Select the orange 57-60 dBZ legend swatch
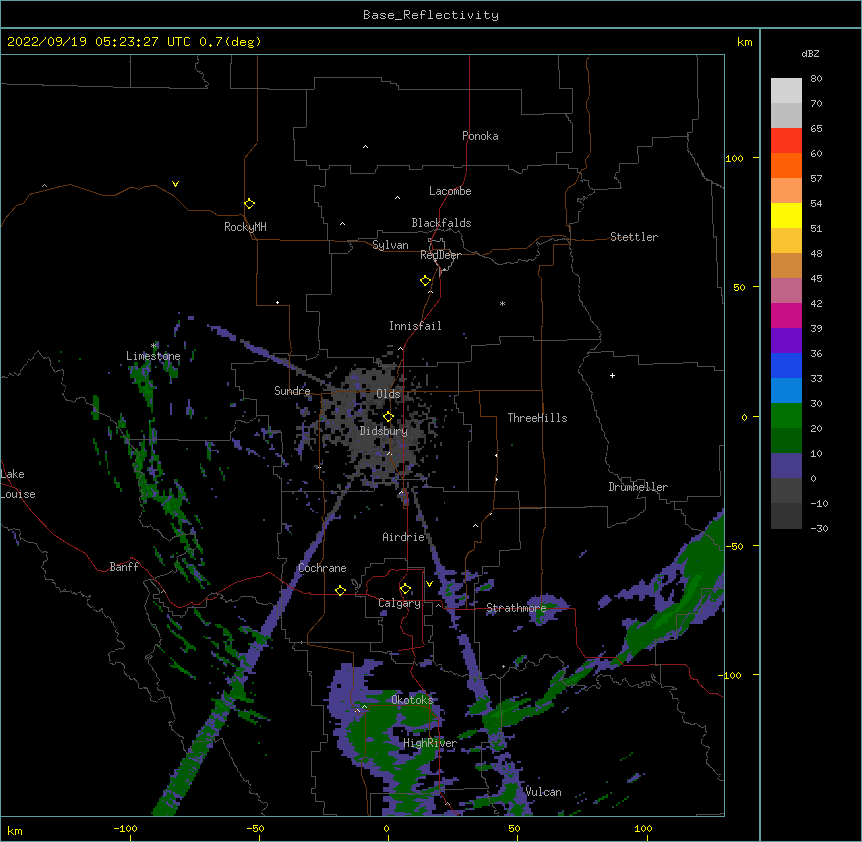Viewport: 862px width, 842px height. pos(786,165)
